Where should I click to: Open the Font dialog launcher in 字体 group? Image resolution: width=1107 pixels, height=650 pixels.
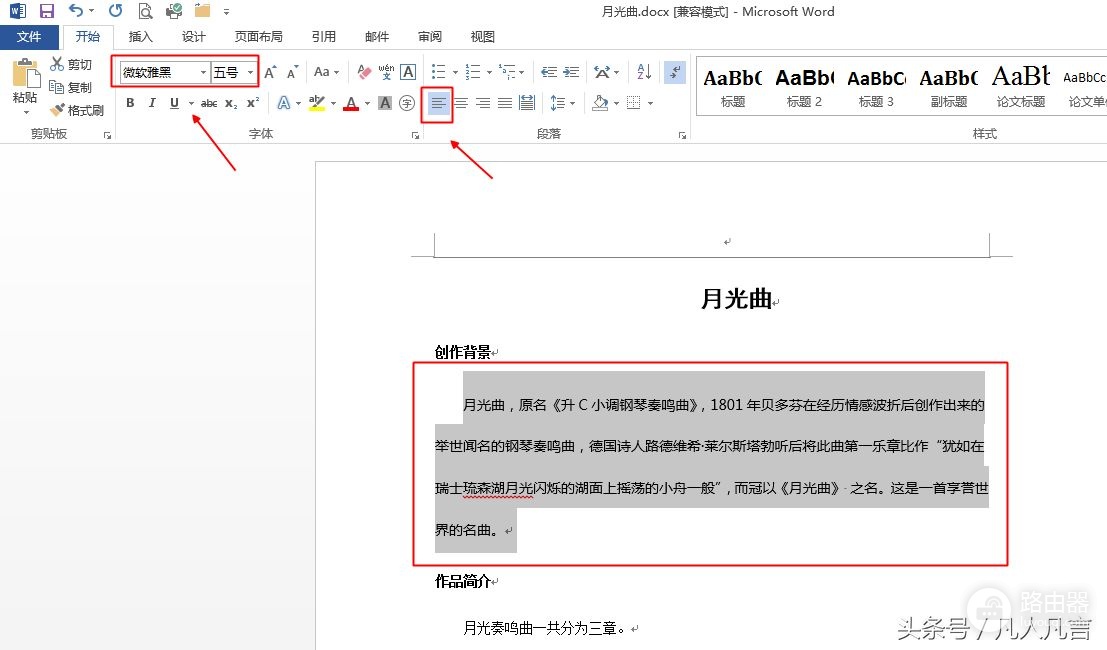tap(415, 136)
